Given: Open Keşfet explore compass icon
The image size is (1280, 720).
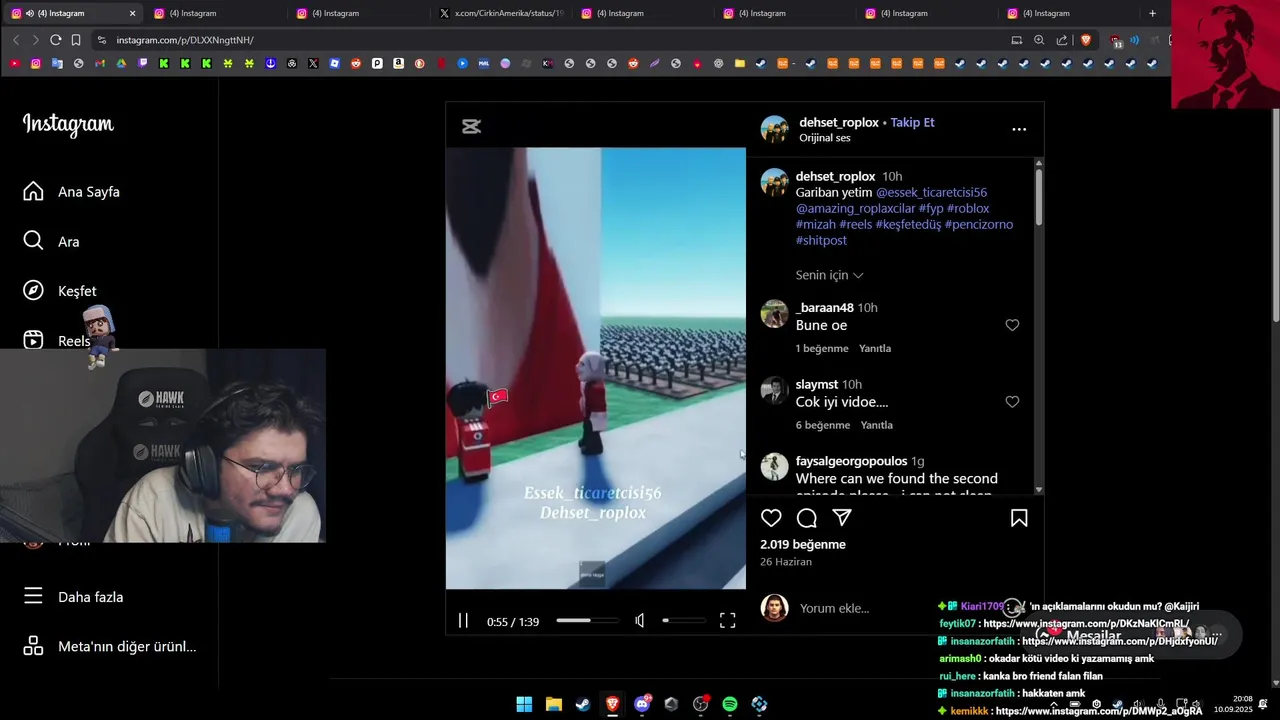Looking at the screenshot, I should 33,291.
